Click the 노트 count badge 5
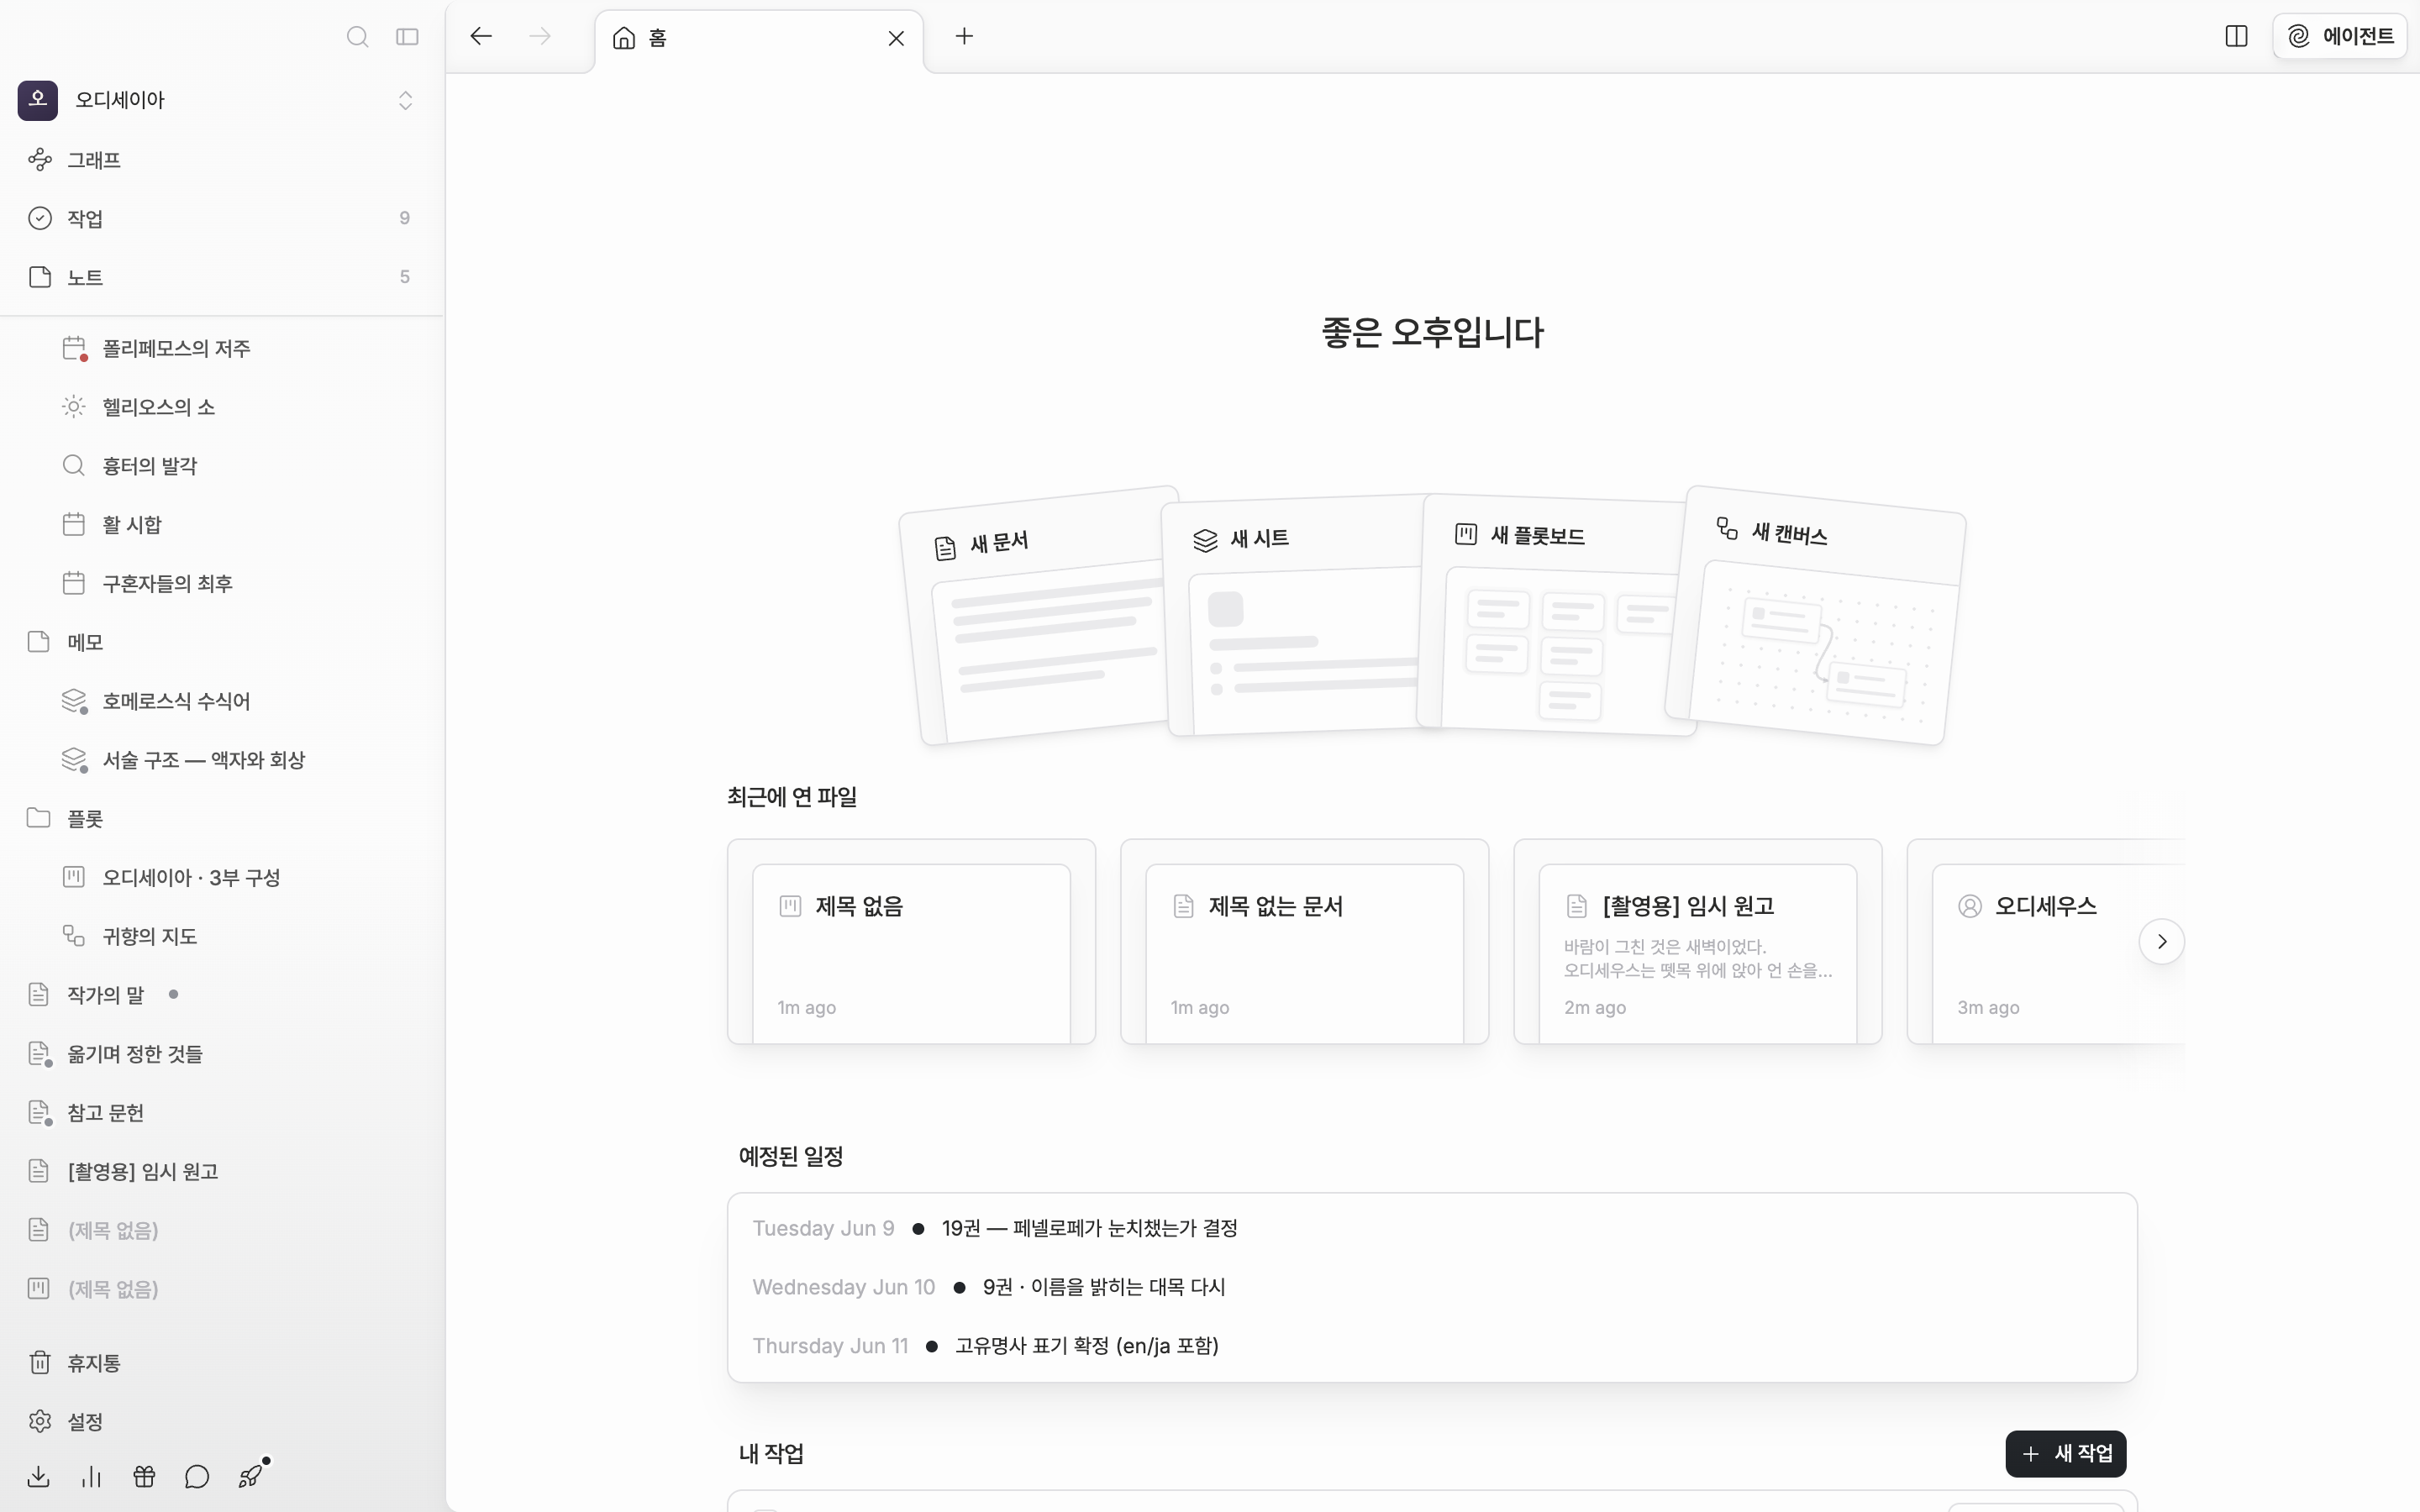Screen dimensions: 2420x1512 pyautogui.click(x=404, y=277)
